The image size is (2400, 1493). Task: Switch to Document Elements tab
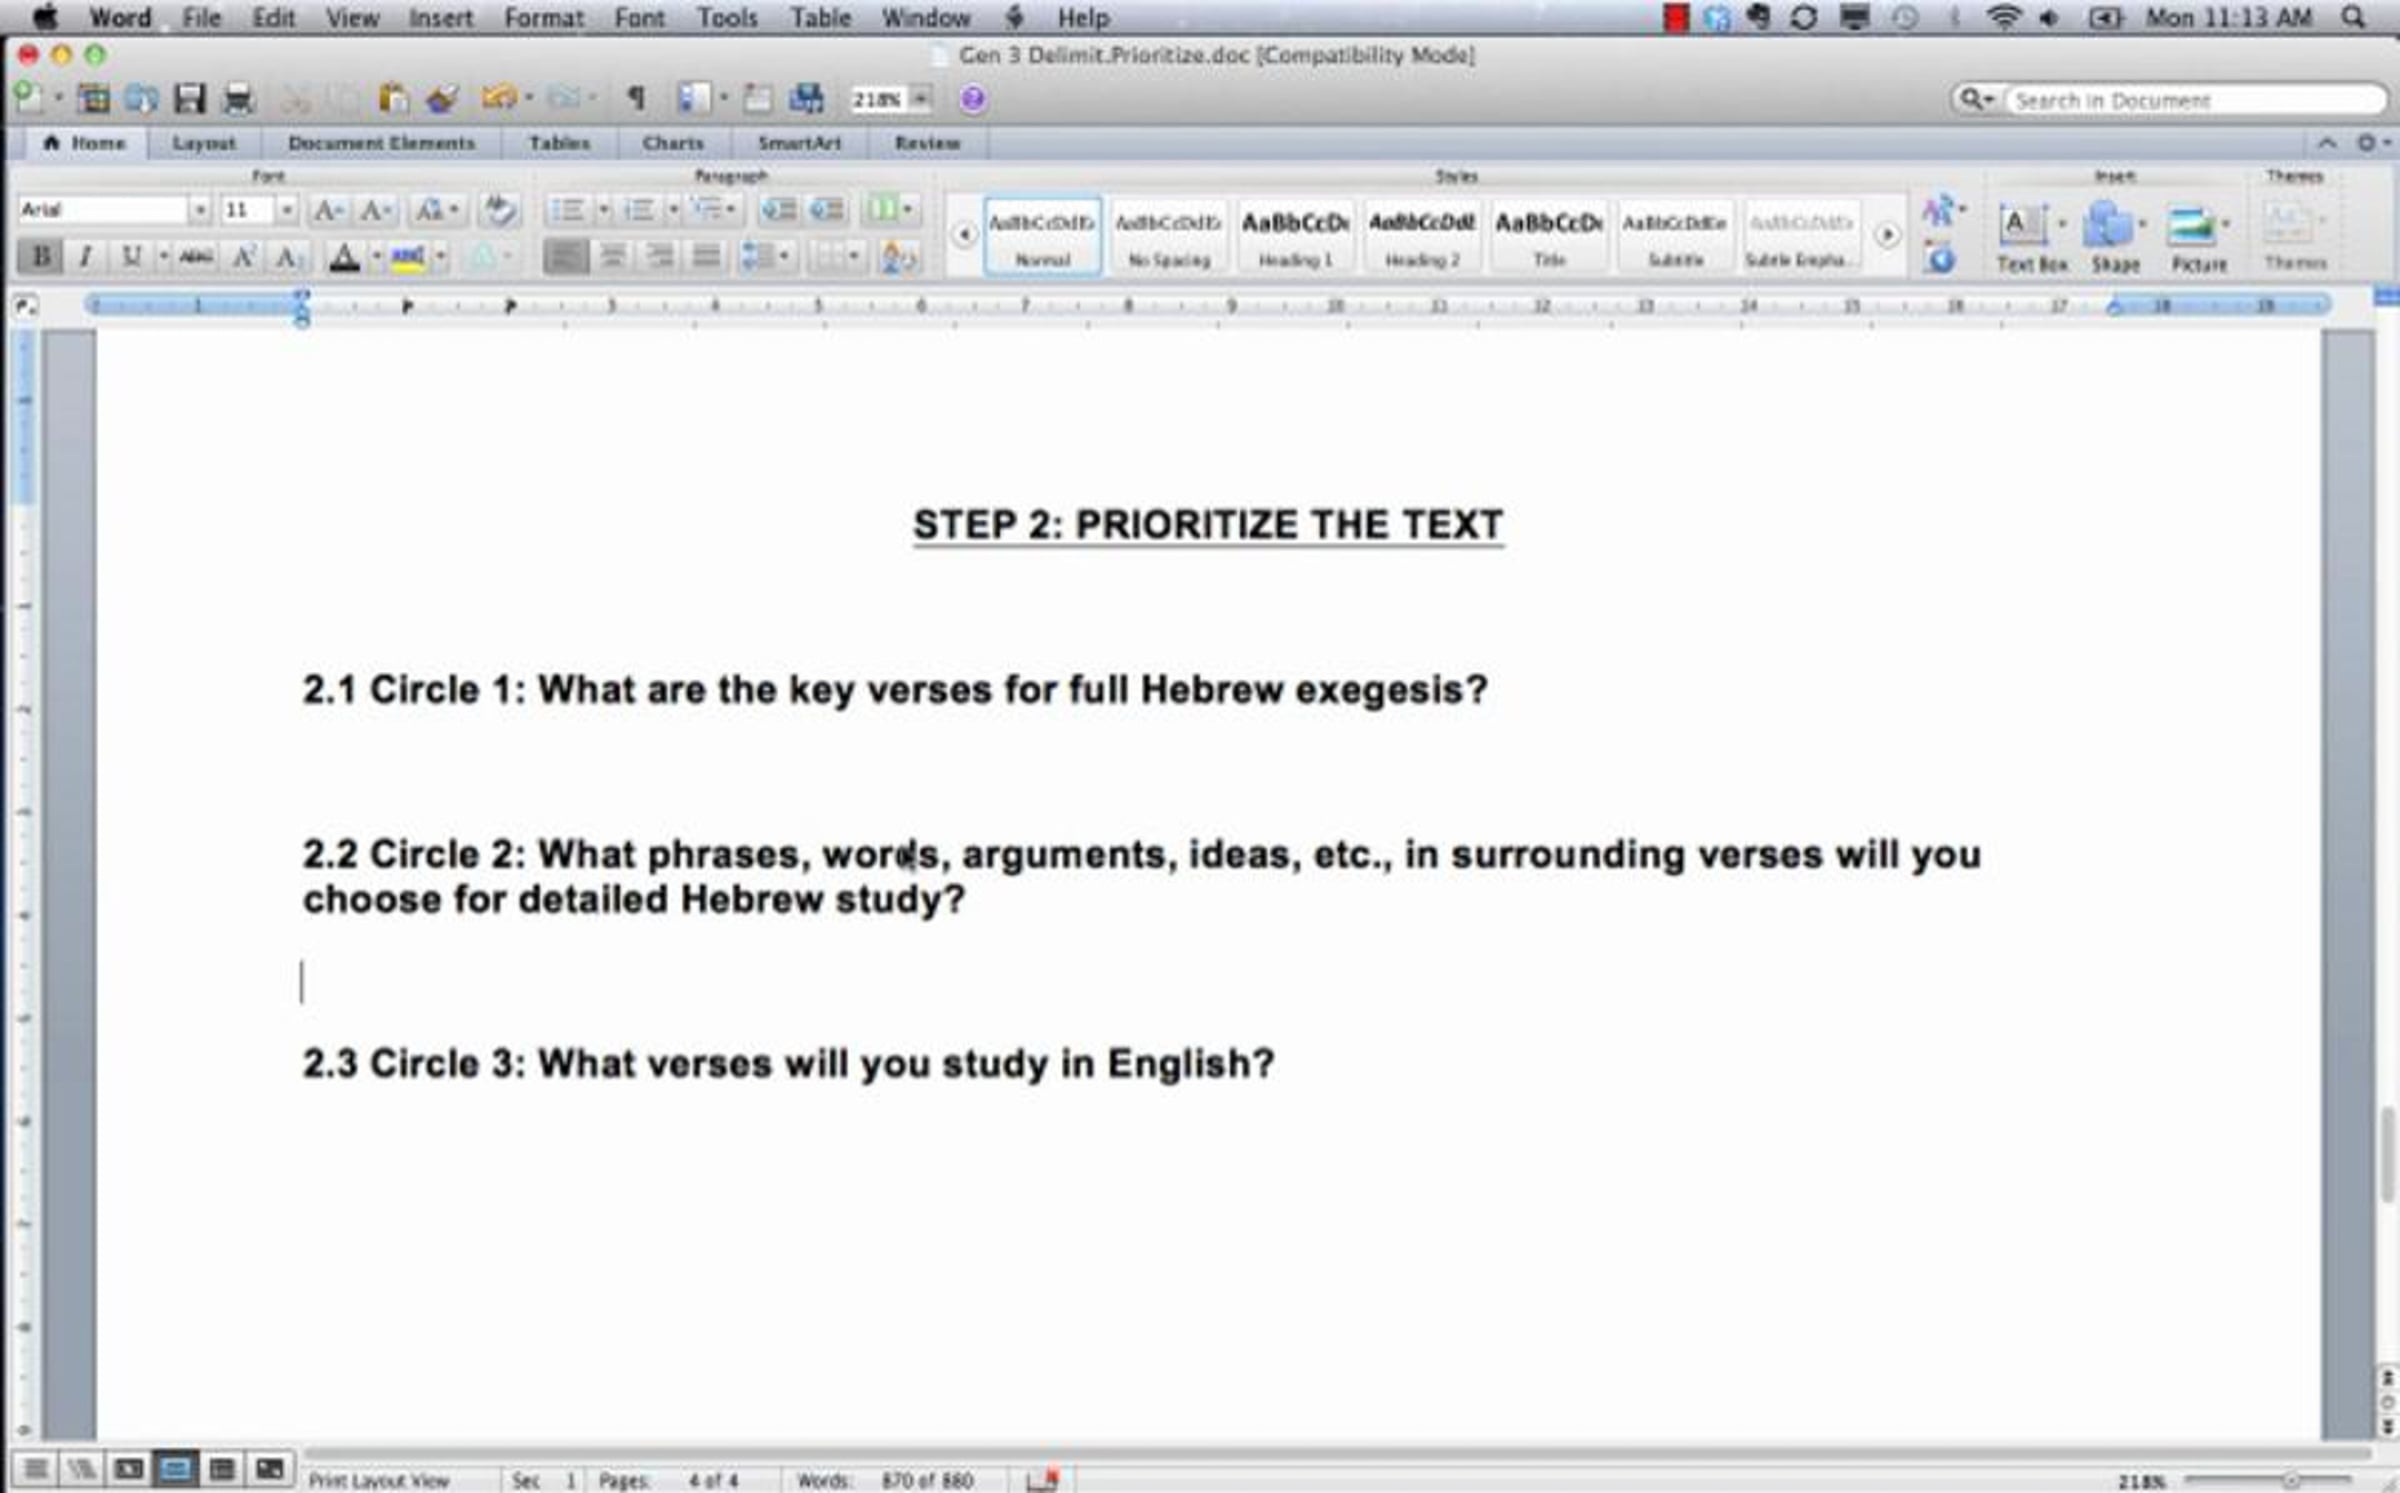pos(381,143)
